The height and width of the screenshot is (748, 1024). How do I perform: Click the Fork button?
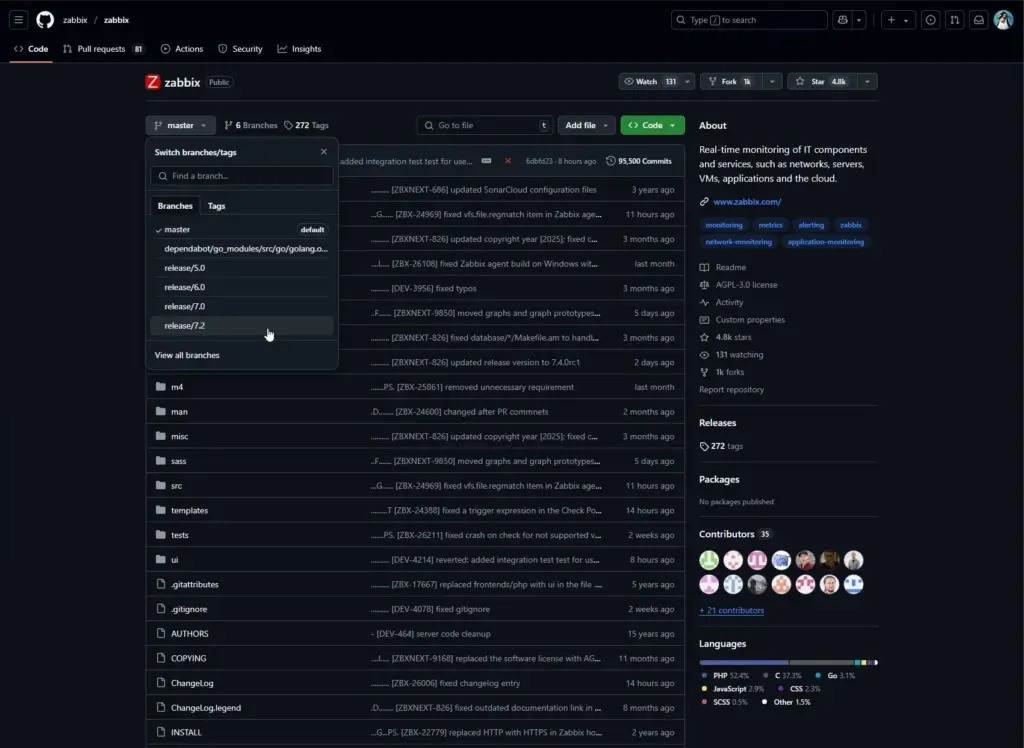[731, 82]
